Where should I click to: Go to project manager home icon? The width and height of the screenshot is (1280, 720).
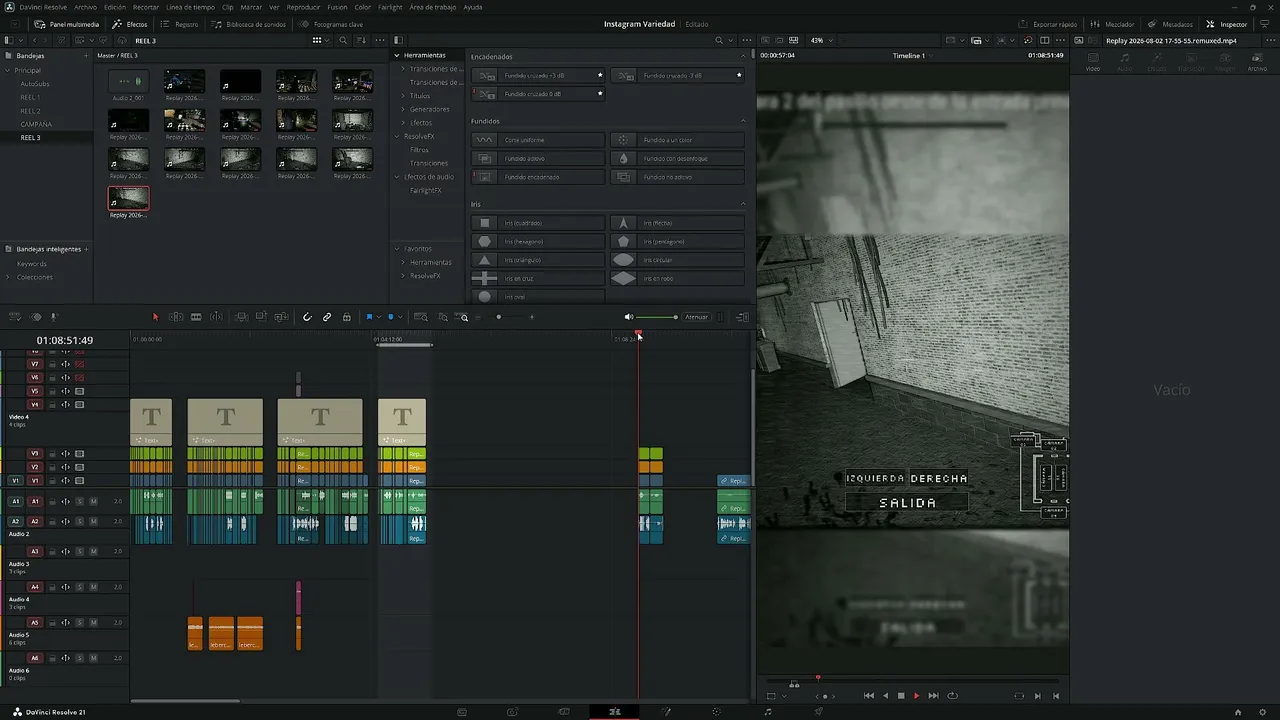[1238, 712]
